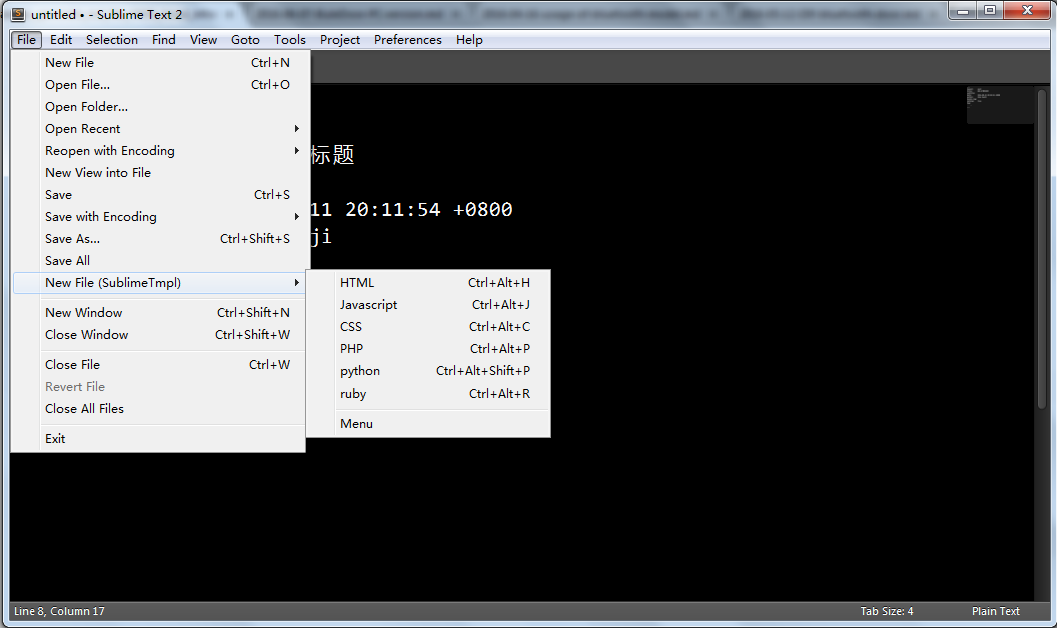Select Save in the File menu

tap(159, 195)
